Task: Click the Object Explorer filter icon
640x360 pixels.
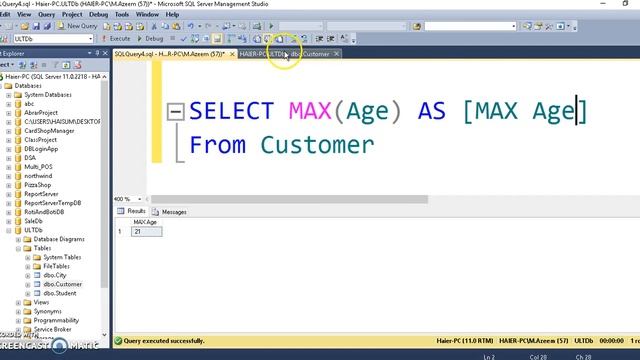Action: pyautogui.click(x=55, y=65)
